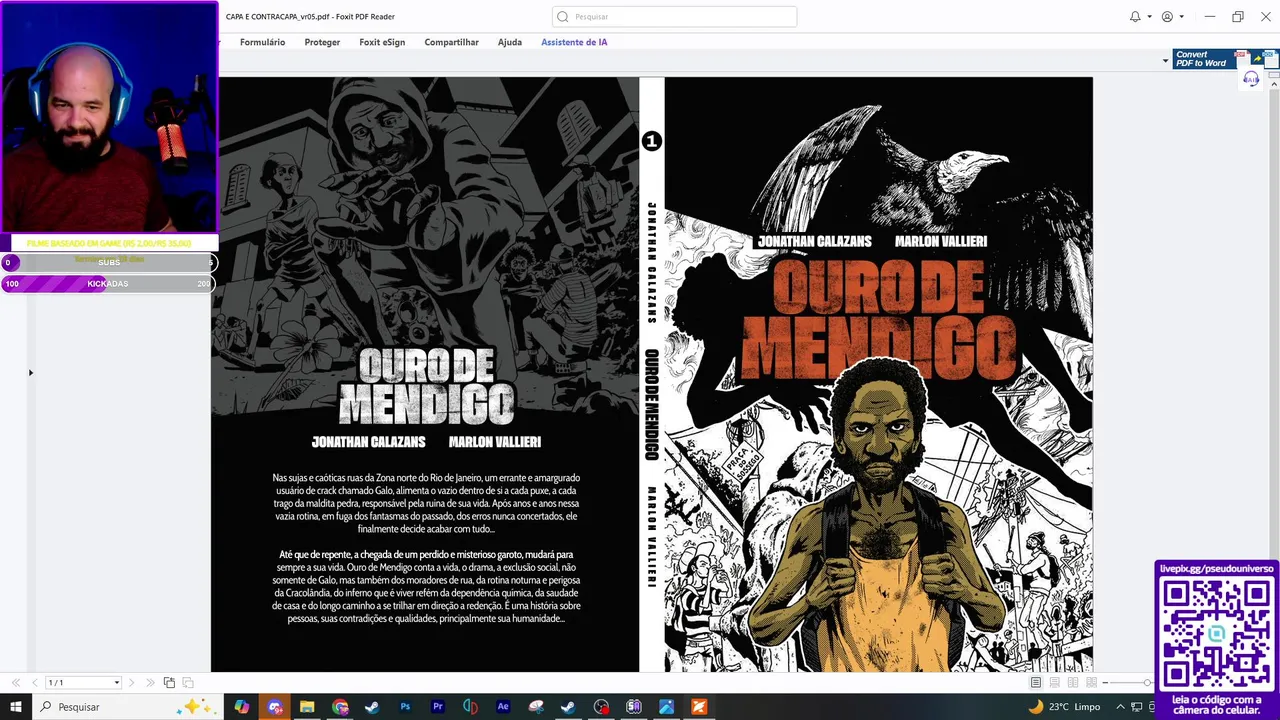
Task: Show hidden system tray icons
Action: click(x=1120, y=707)
